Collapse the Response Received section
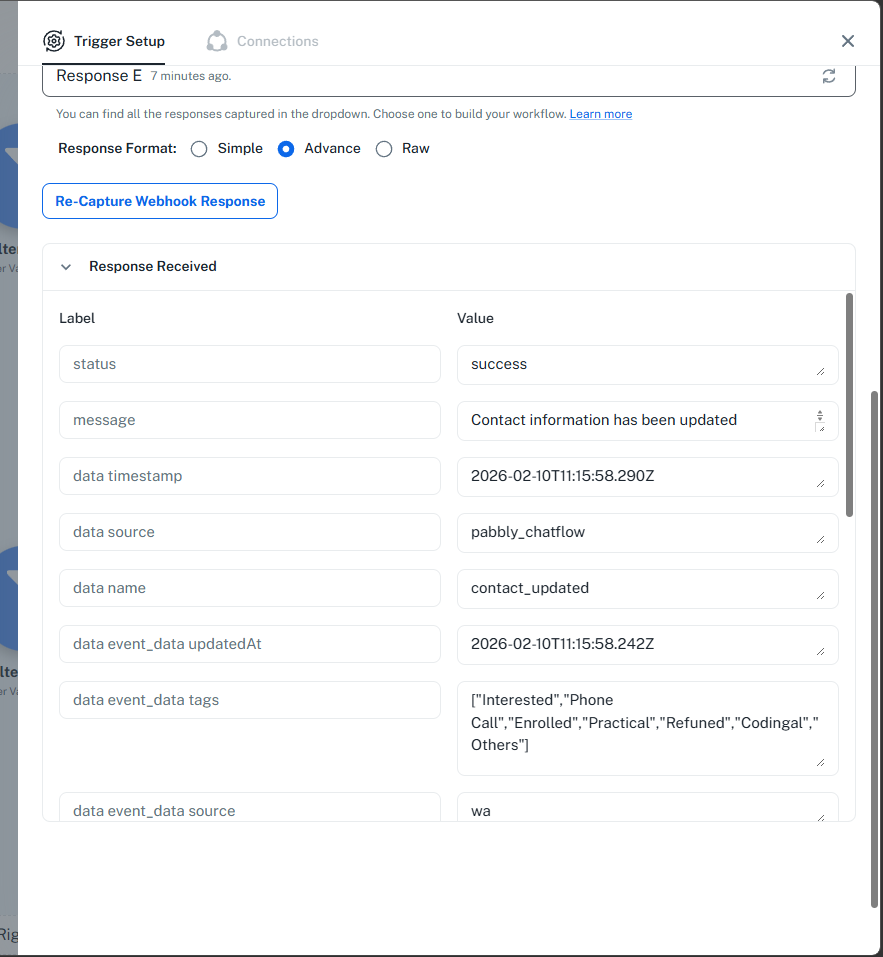 click(66, 267)
